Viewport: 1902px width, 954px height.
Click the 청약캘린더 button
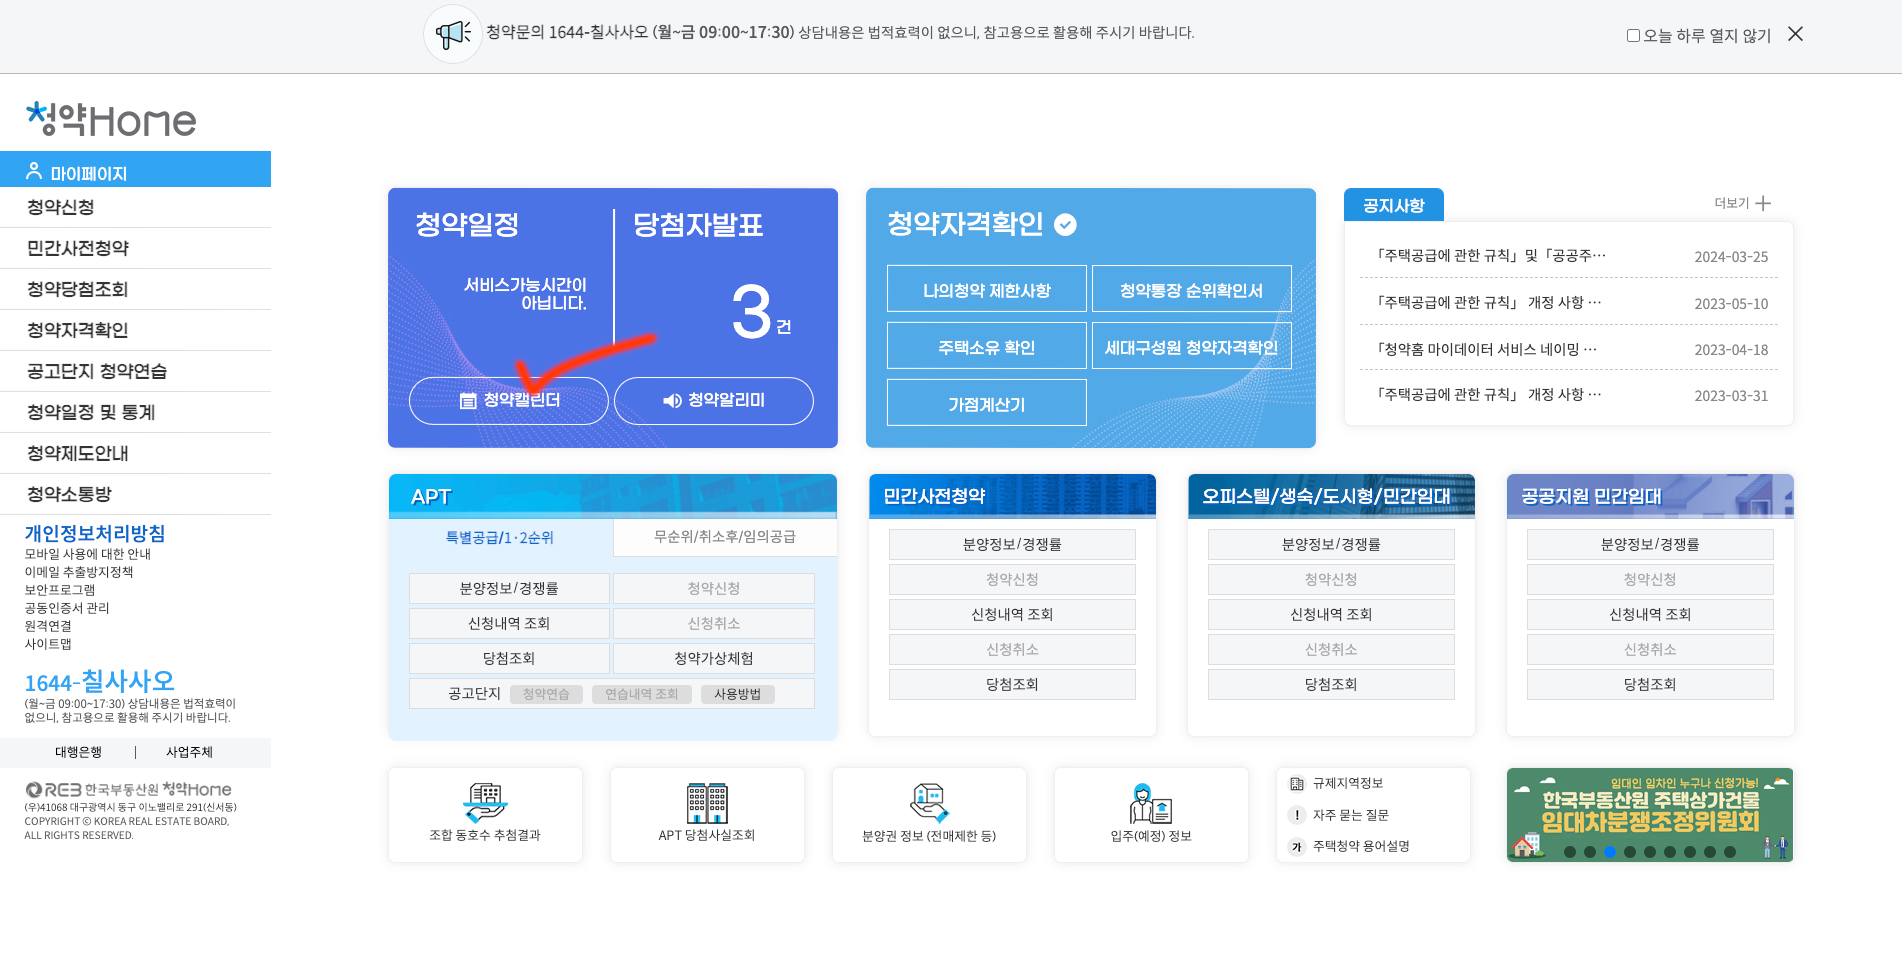click(x=509, y=401)
